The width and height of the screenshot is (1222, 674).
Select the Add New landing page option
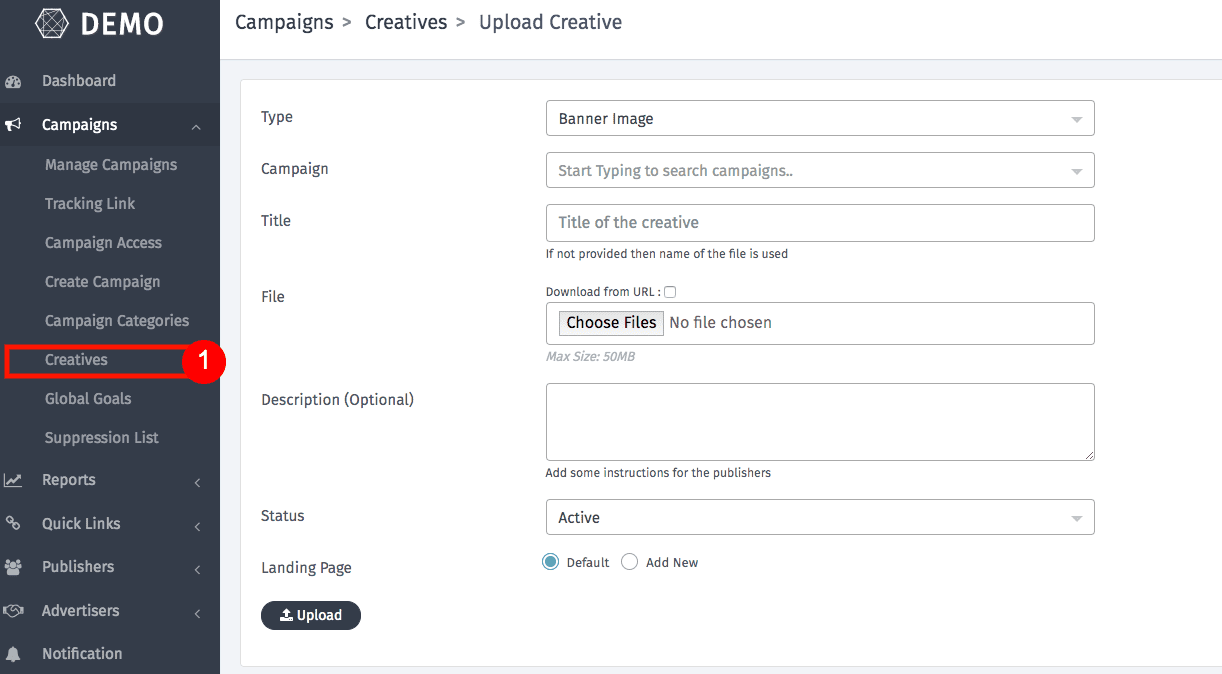click(629, 562)
